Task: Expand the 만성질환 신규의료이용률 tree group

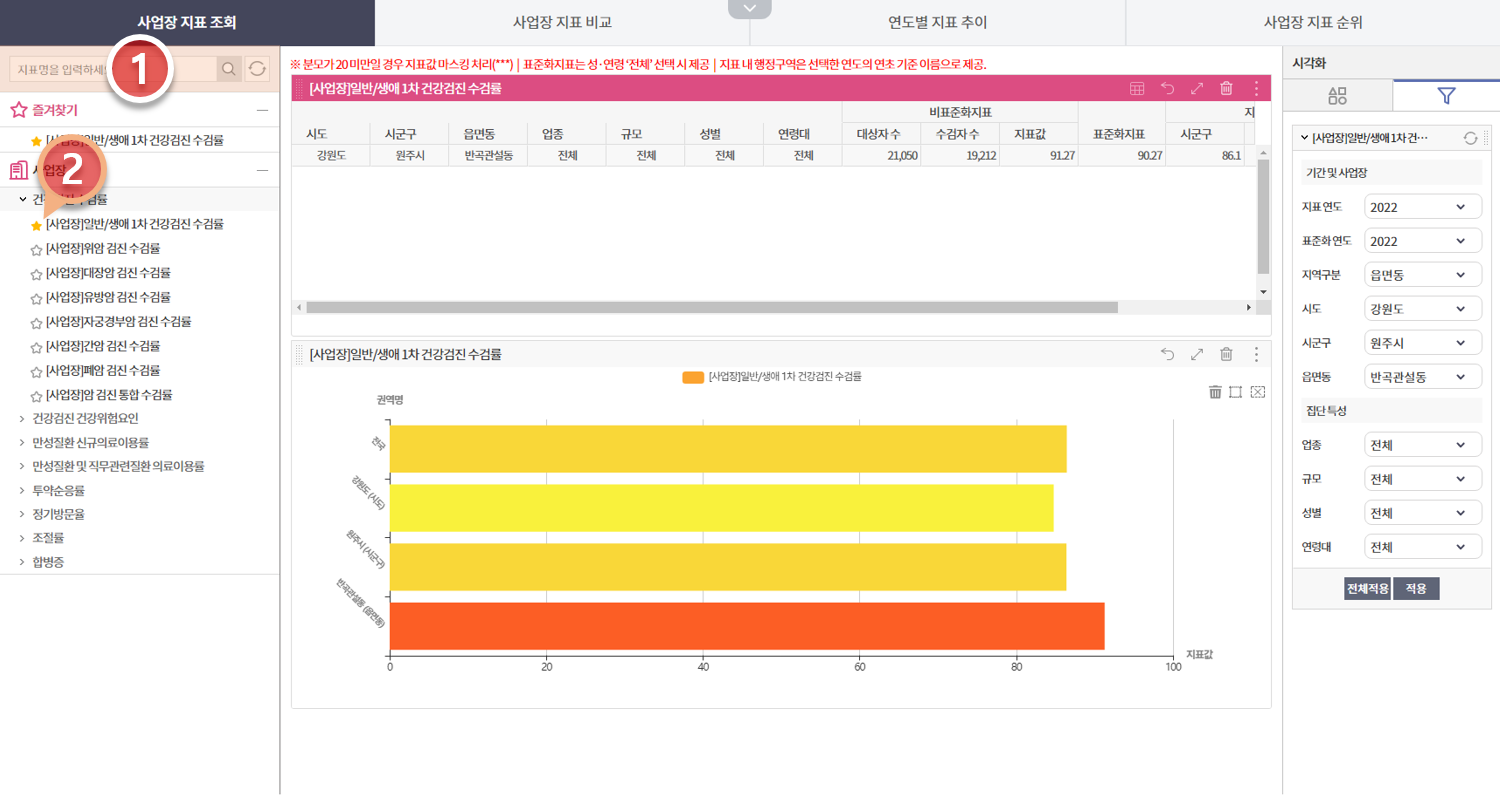Action: pos(22,442)
